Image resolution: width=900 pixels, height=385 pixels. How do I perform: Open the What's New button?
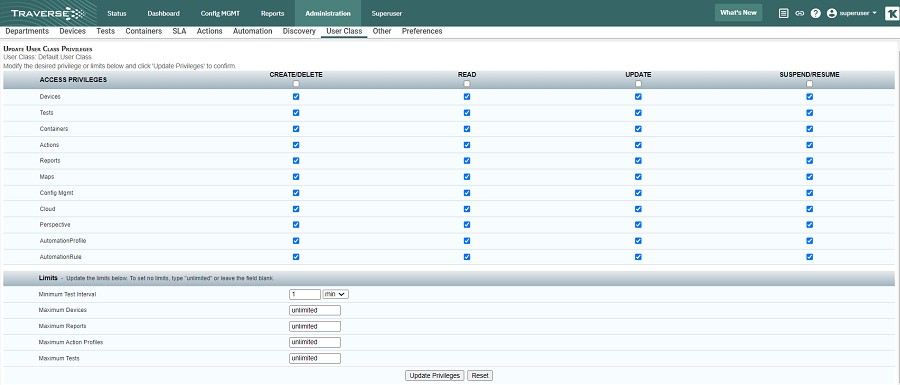pos(738,13)
